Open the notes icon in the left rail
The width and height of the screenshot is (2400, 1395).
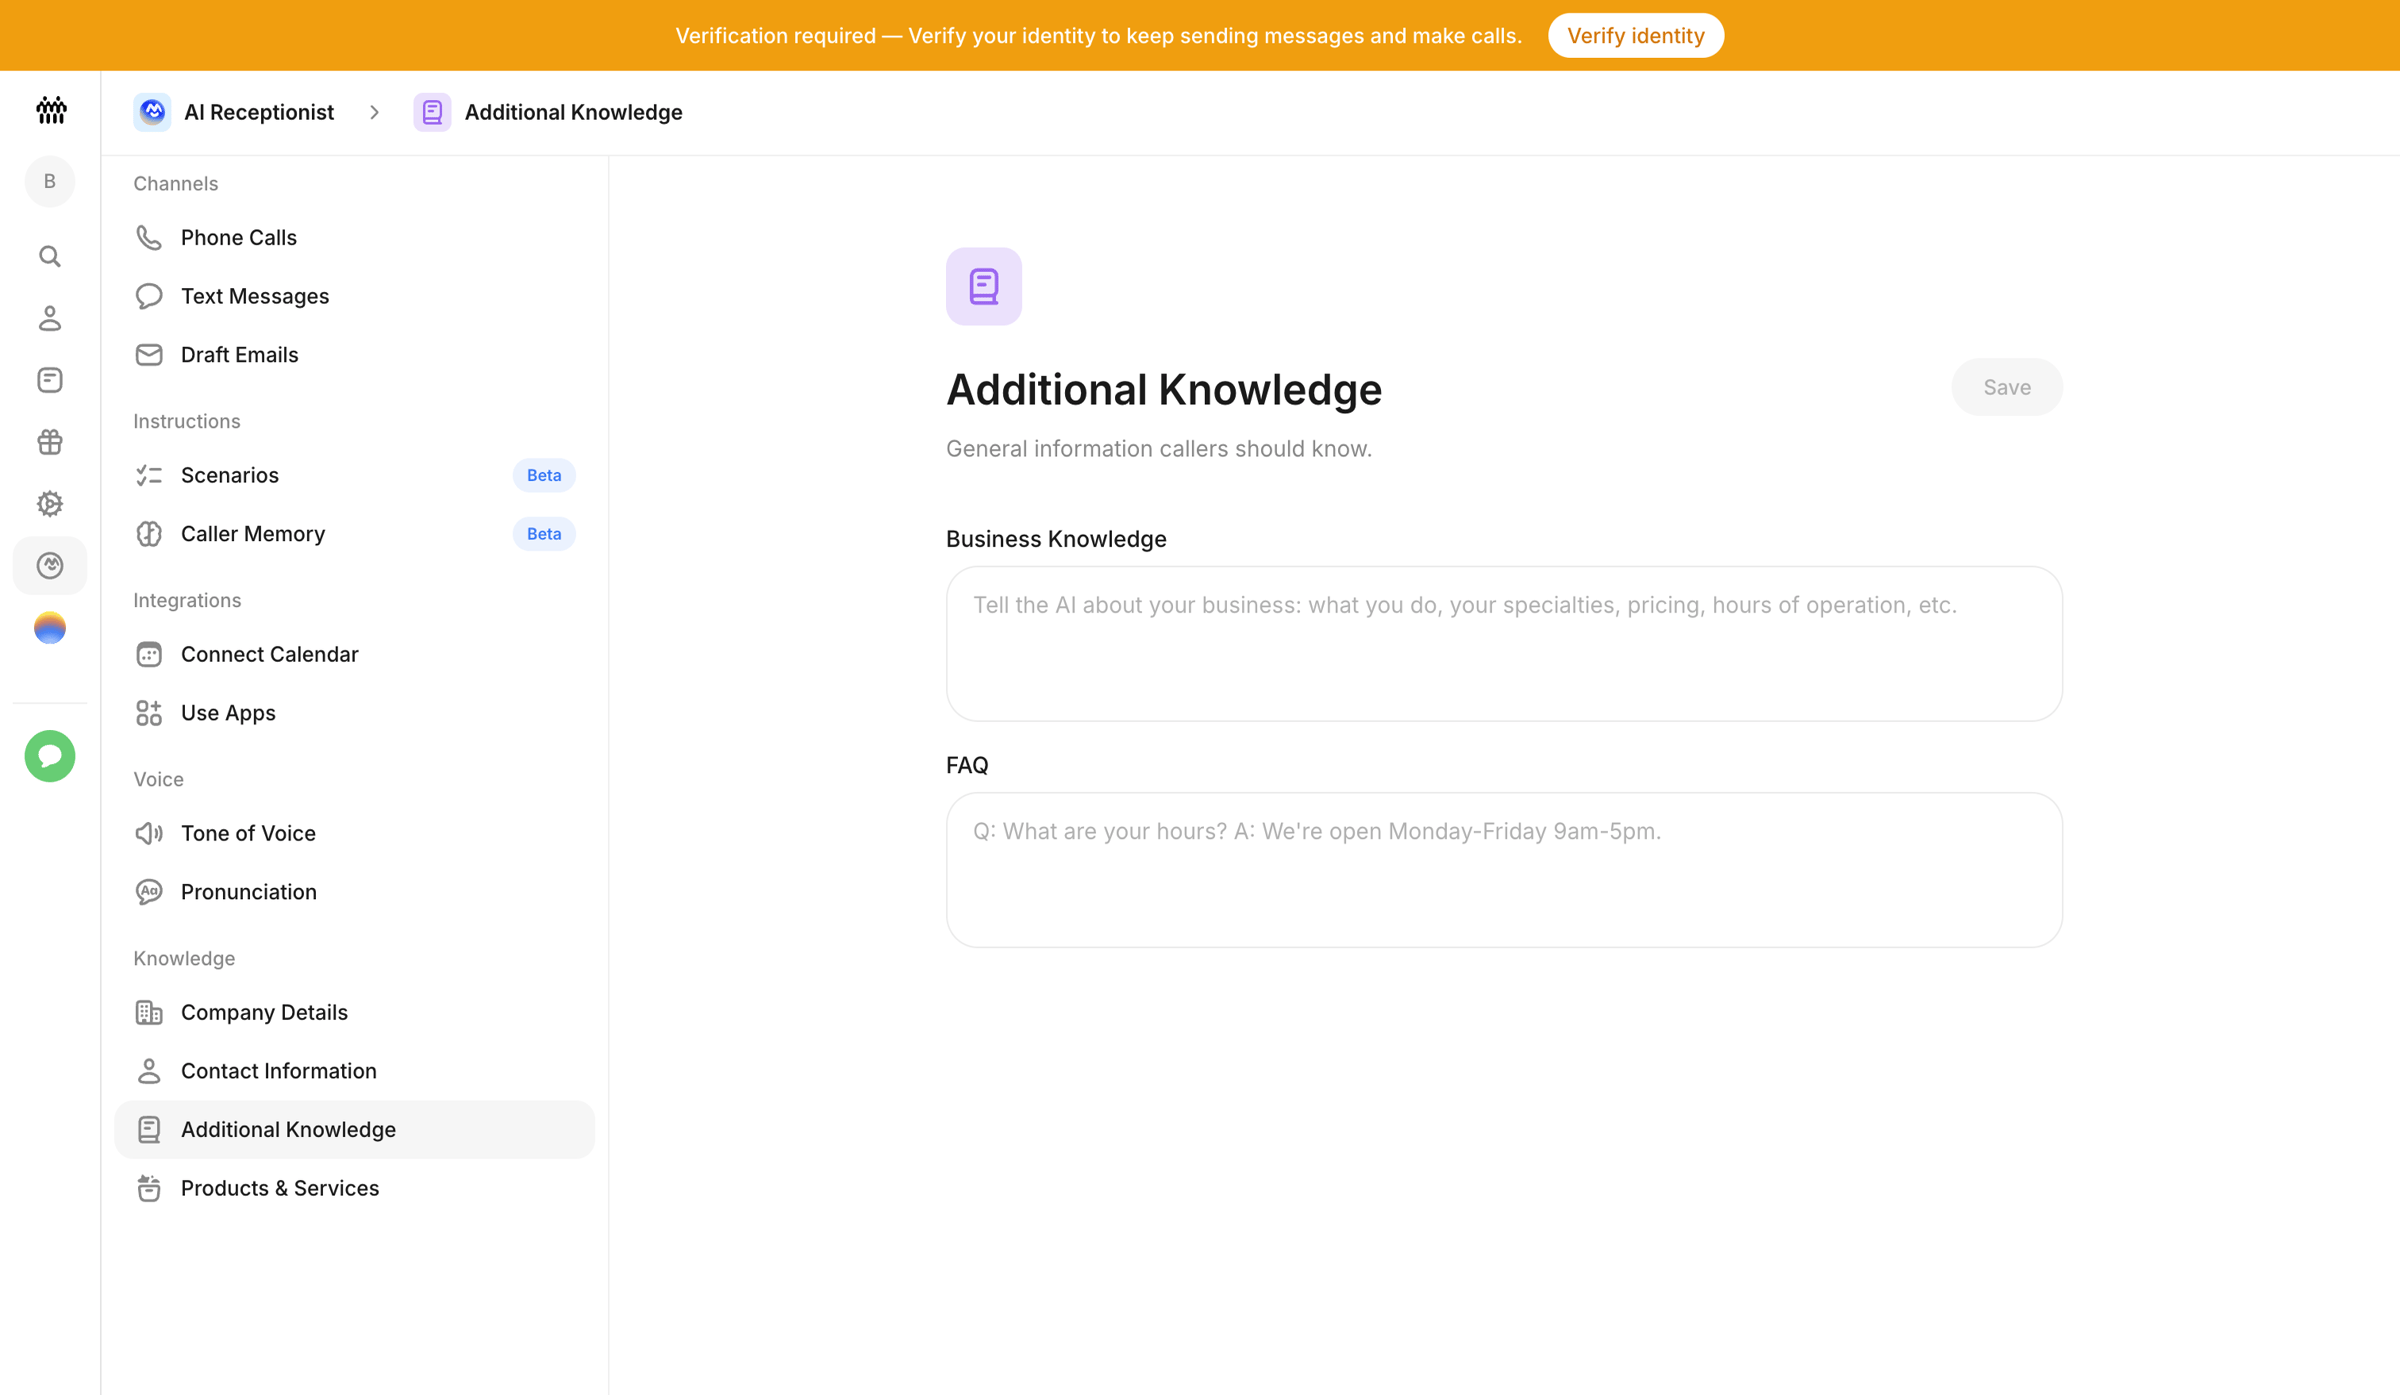point(50,380)
